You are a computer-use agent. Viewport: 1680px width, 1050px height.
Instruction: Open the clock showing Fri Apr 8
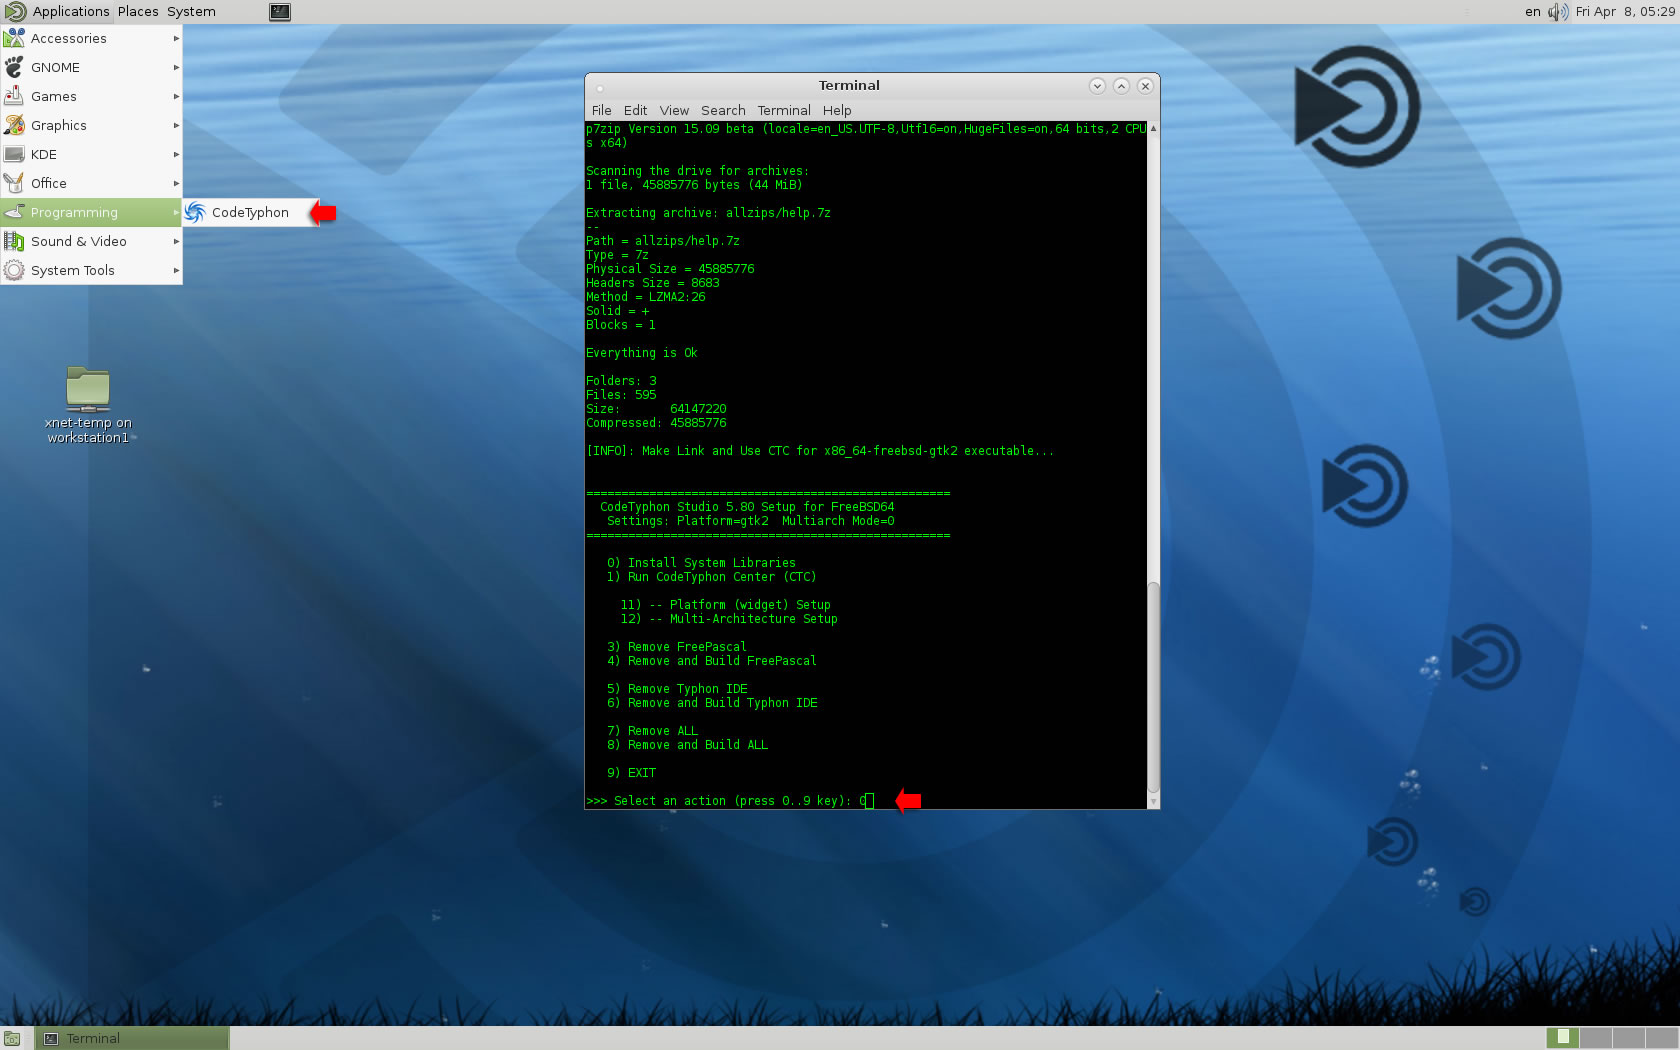1625,12
